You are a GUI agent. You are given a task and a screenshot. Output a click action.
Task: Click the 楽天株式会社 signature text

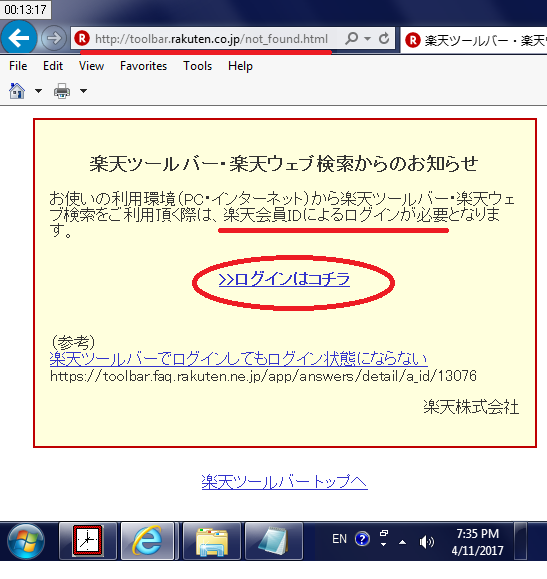tap(471, 407)
